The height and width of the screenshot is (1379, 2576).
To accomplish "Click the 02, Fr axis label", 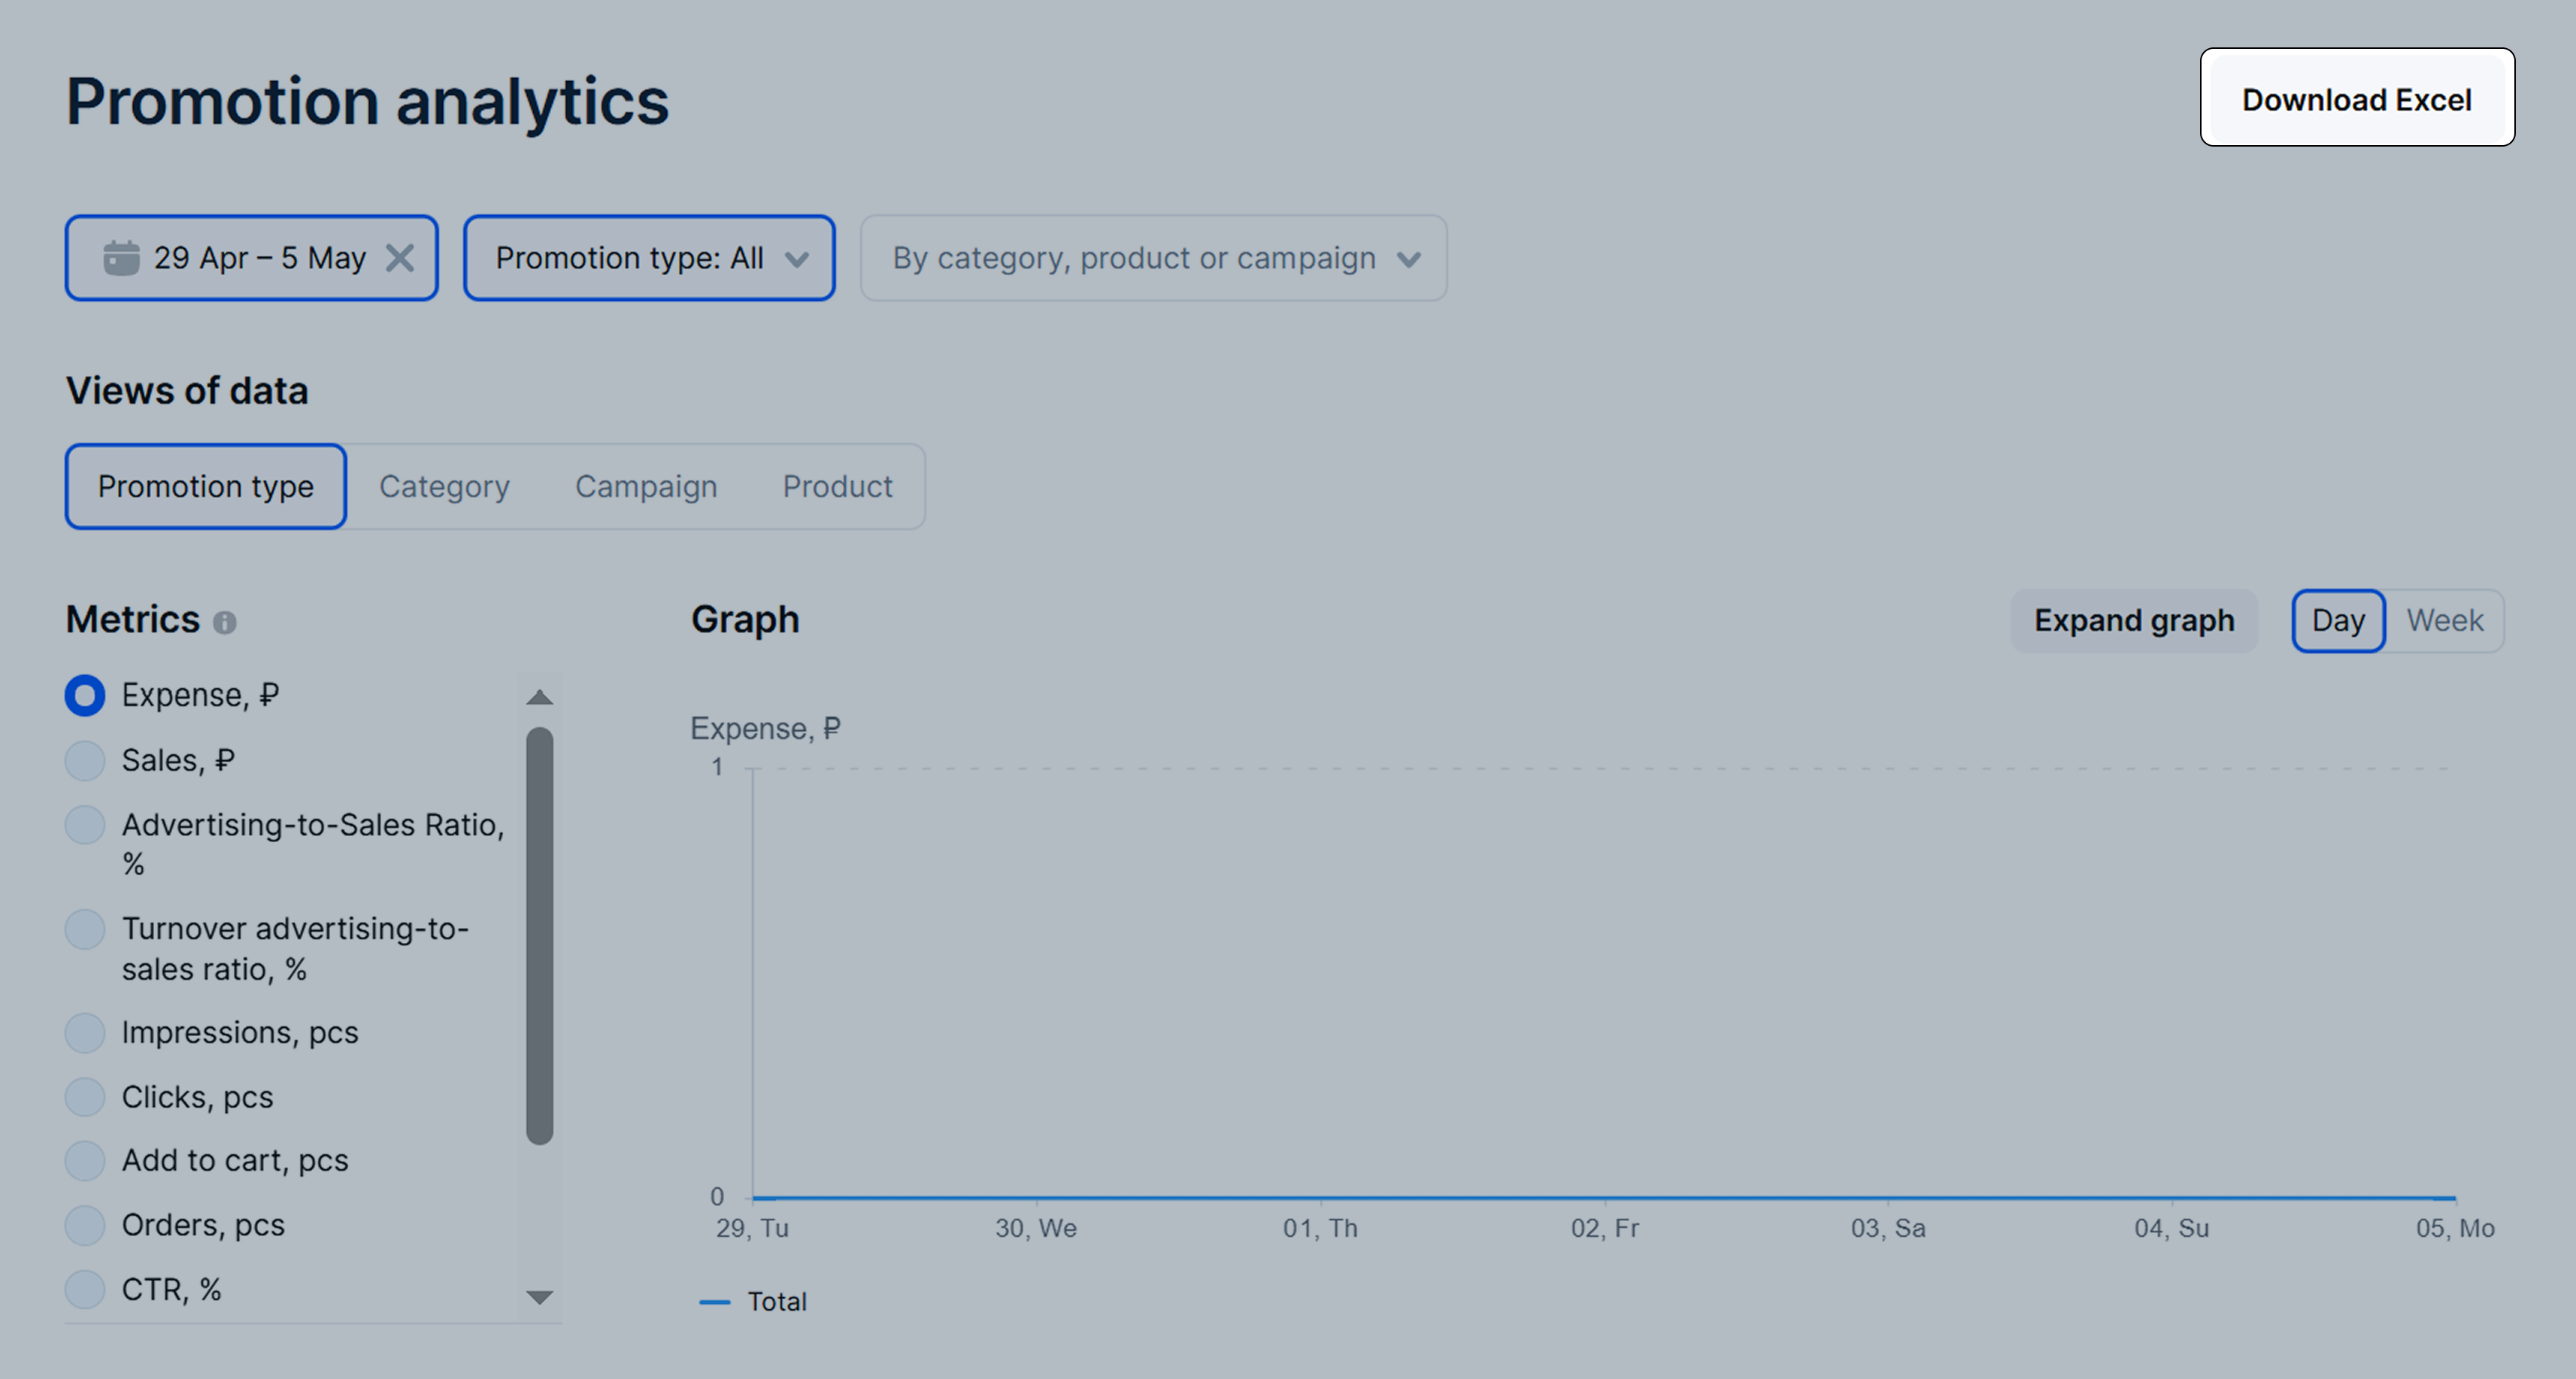I will 1605,1228.
